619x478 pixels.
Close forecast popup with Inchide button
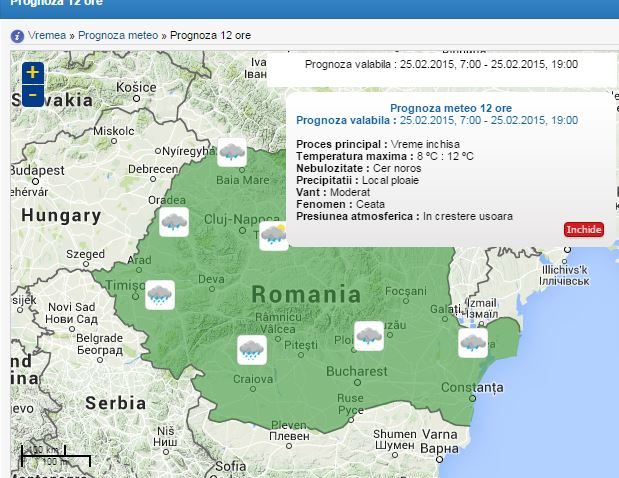[x=584, y=229]
